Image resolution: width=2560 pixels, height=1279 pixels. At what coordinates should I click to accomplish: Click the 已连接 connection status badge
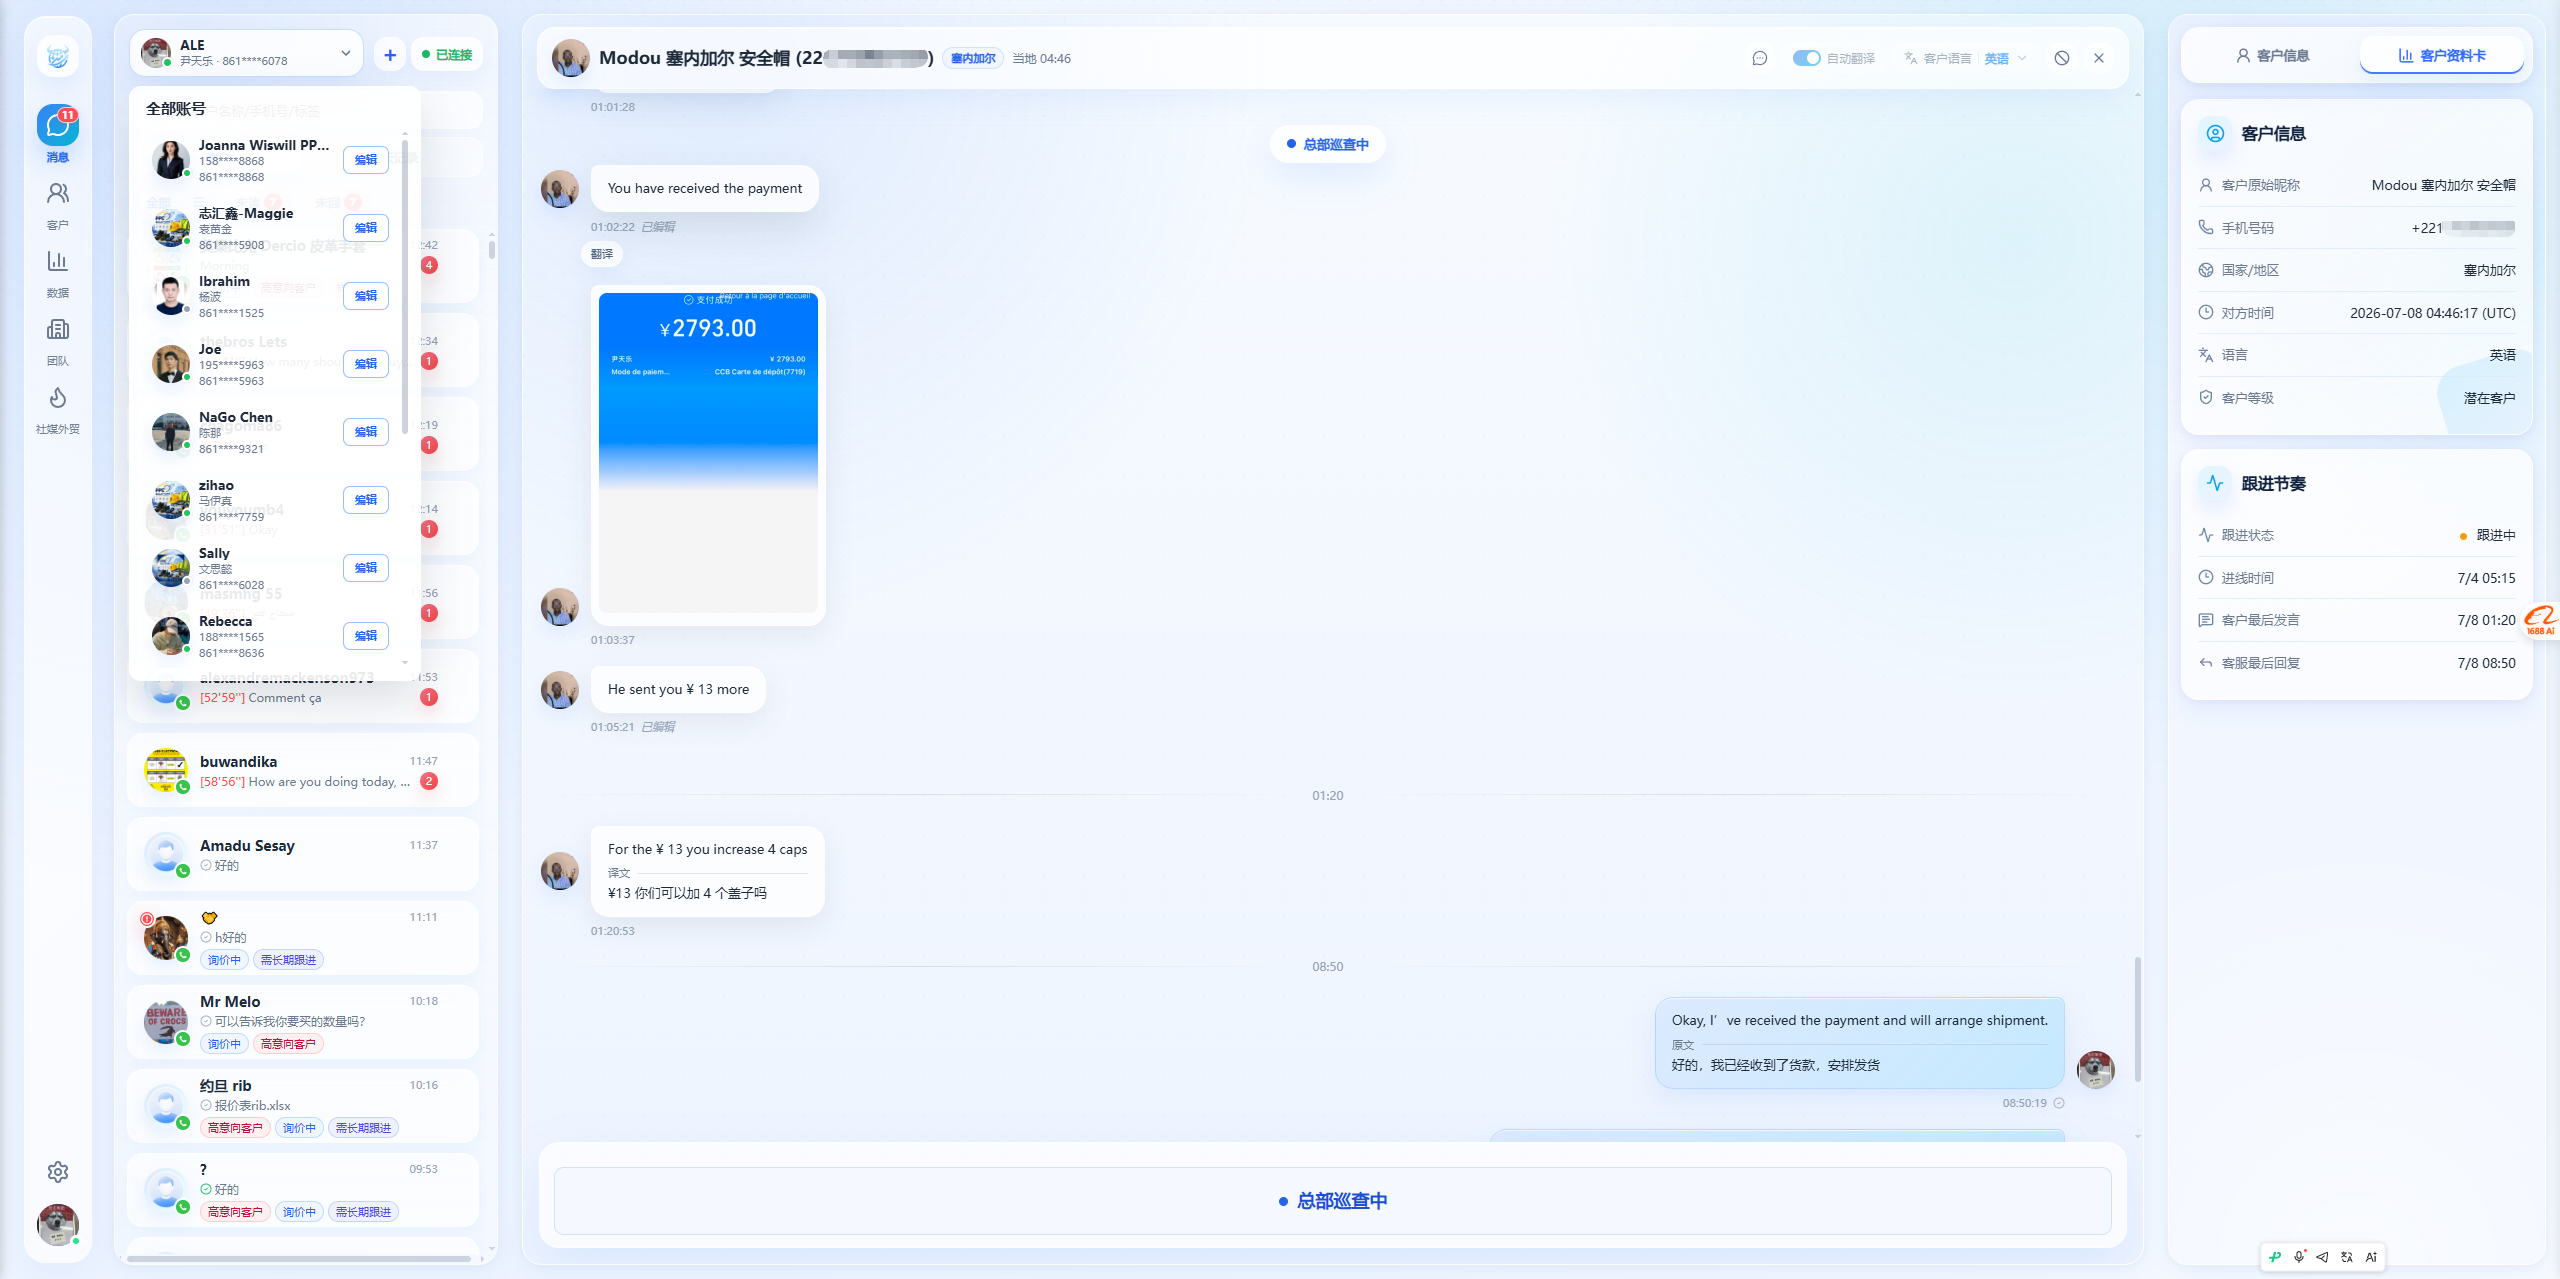[x=447, y=55]
